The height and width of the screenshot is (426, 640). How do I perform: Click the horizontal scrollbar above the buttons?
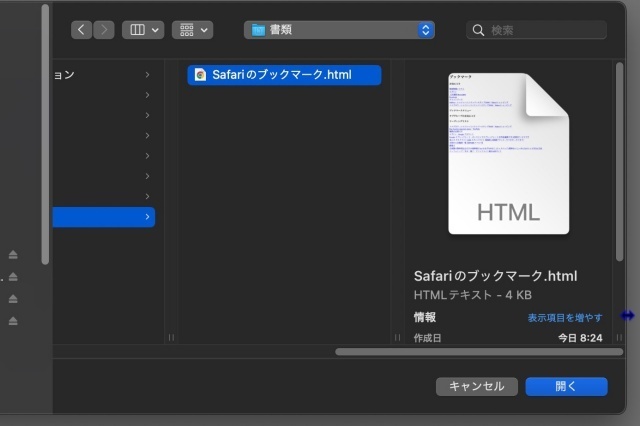pyautogui.click(x=479, y=352)
